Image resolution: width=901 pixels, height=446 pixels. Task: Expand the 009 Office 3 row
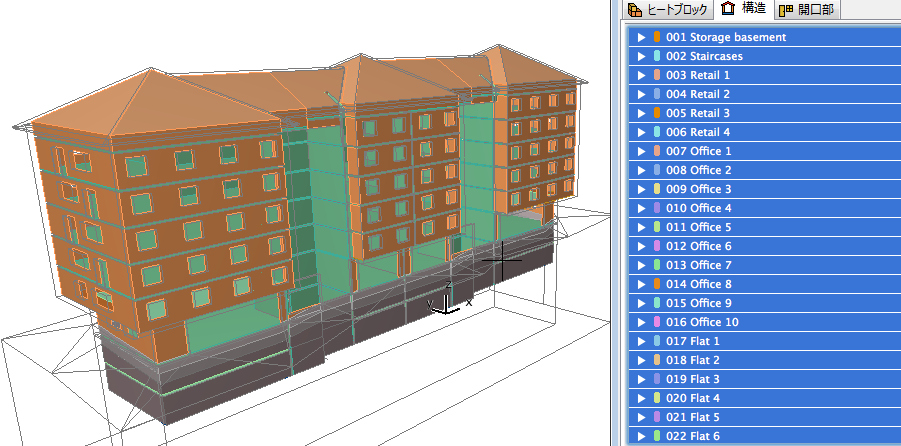click(x=642, y=189)
